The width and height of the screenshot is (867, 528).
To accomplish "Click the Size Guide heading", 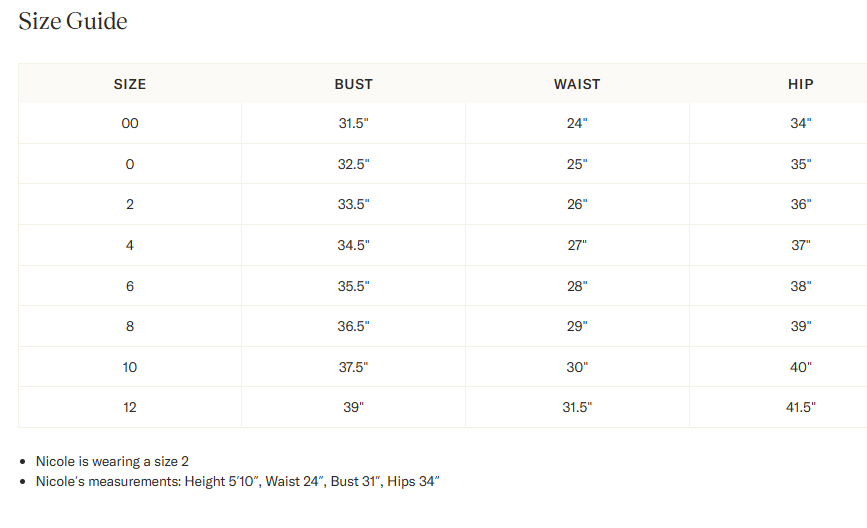I will click(73, 21).
